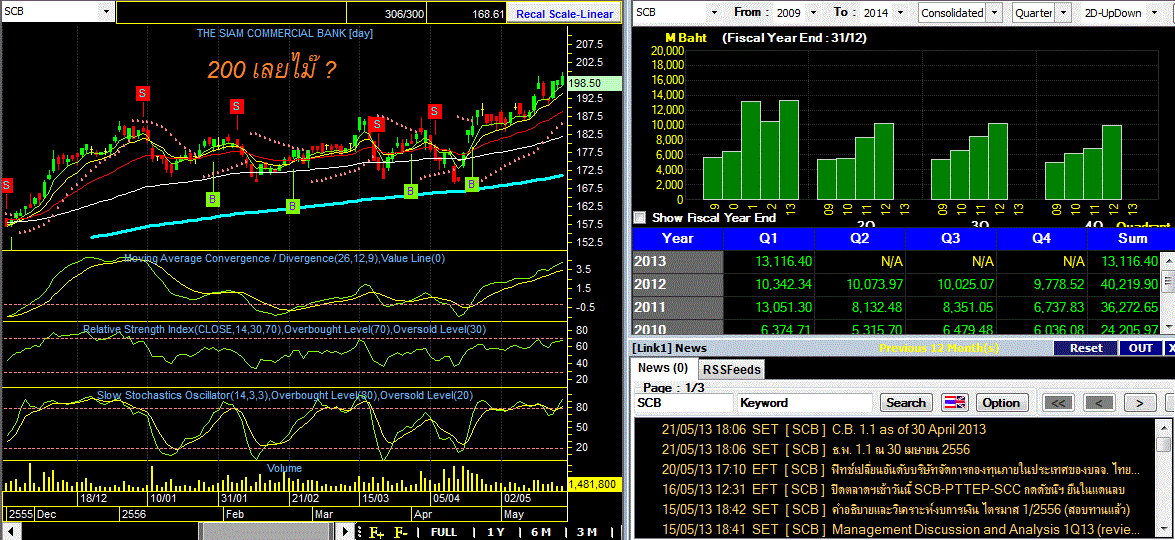Click the Sum column header
The width and height of the screenshot is (1175, 540).
(x=1132, y=239)
